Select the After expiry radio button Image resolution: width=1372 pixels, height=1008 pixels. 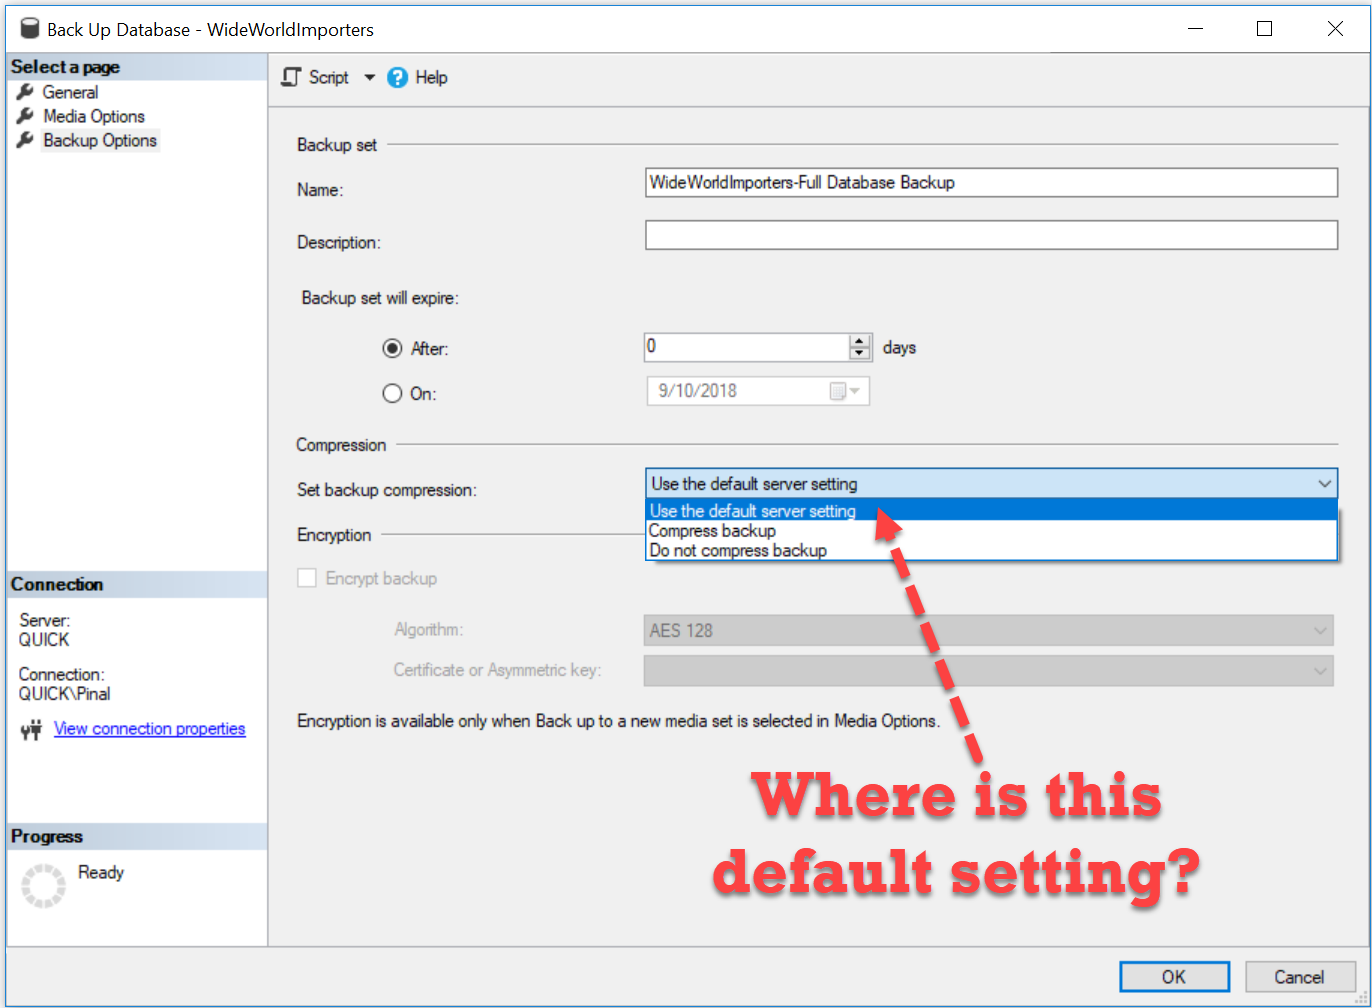point(392,349)
